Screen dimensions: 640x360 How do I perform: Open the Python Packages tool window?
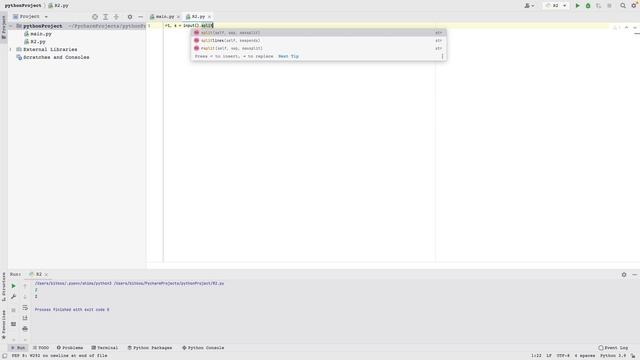[150, 348]
